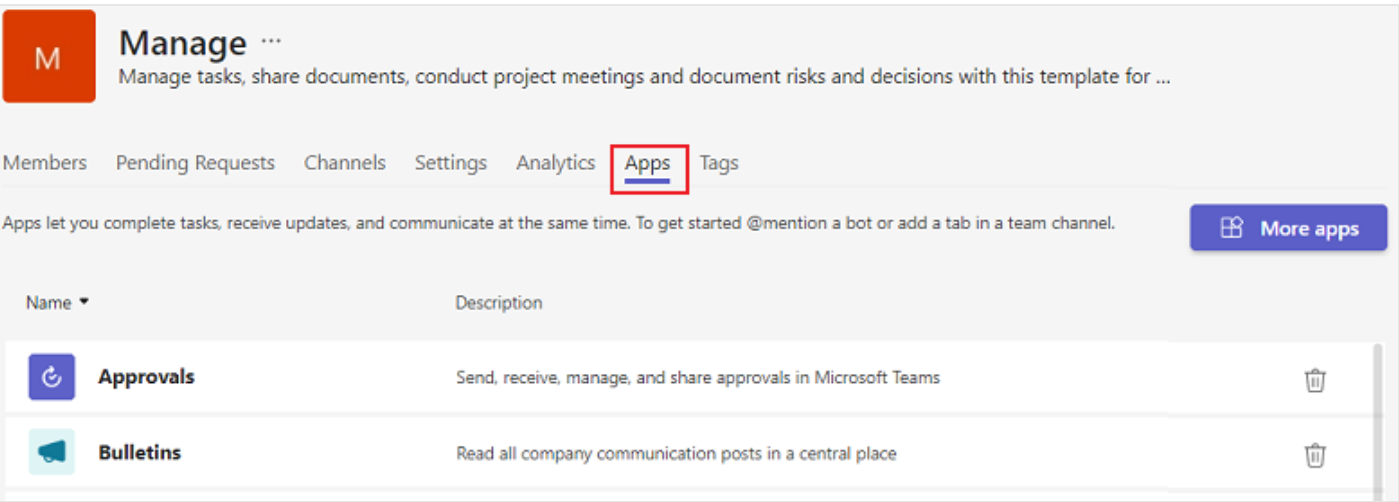Sort the list by Name column

click(57, 302)
